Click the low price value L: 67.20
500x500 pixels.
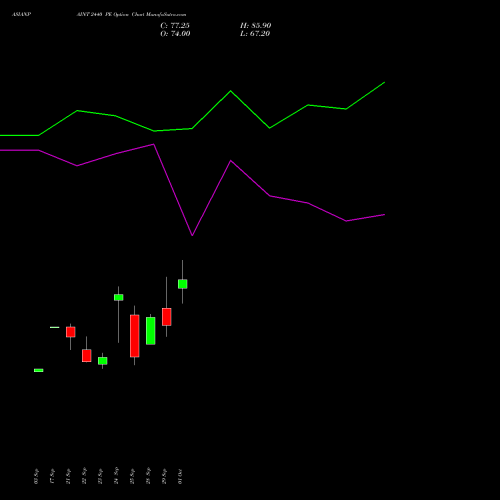point(255,34)
